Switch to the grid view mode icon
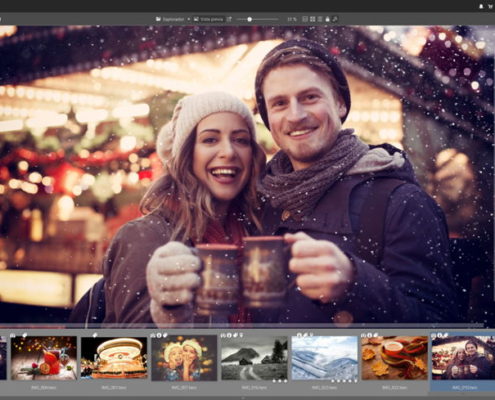 pyautogui.click(x=312, y=19)
